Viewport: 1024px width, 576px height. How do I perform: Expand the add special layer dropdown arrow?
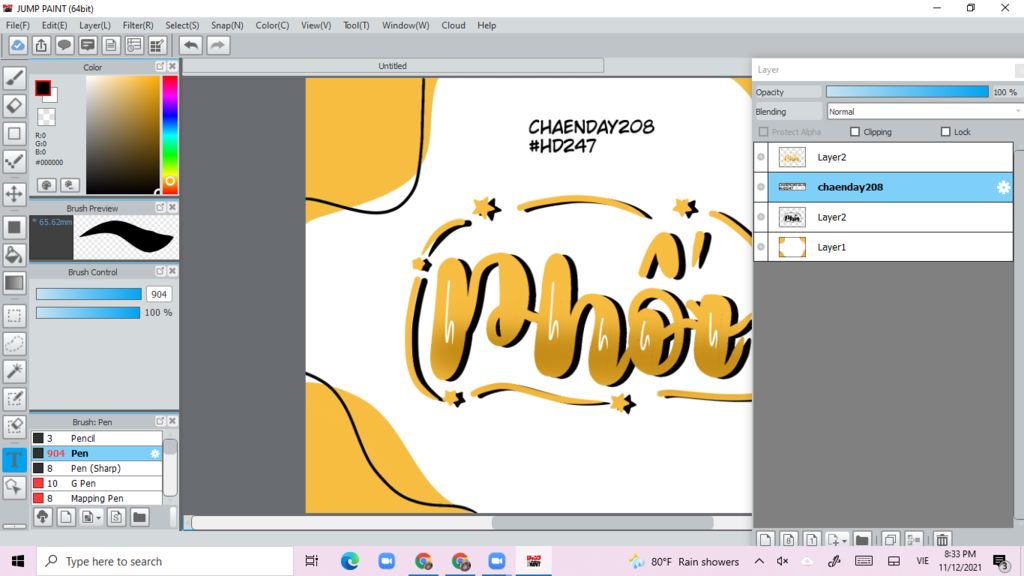pos(844,541)
